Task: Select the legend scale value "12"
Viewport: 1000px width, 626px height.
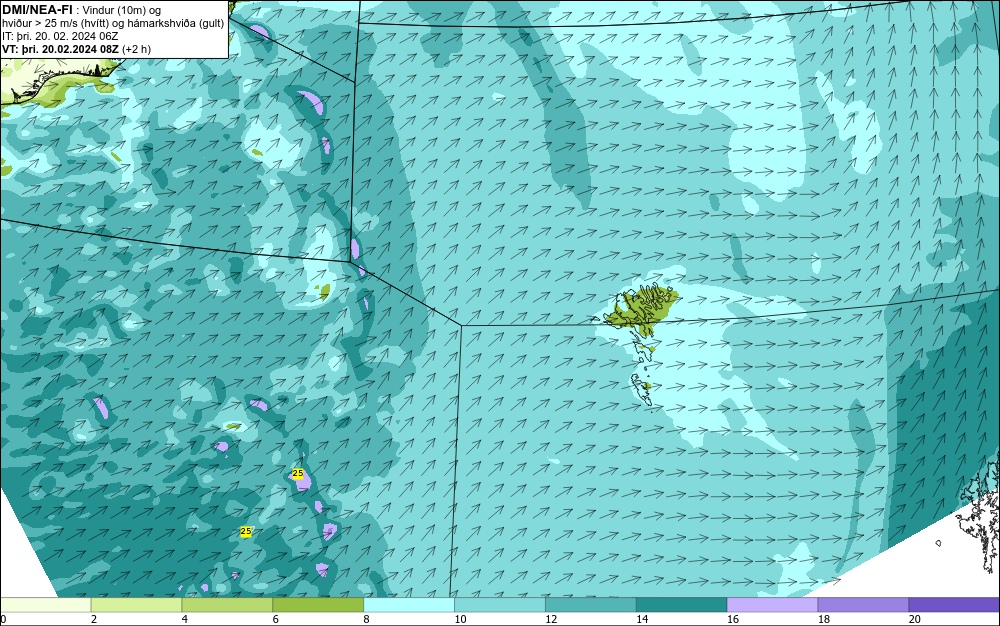Action: click(551, 619)
